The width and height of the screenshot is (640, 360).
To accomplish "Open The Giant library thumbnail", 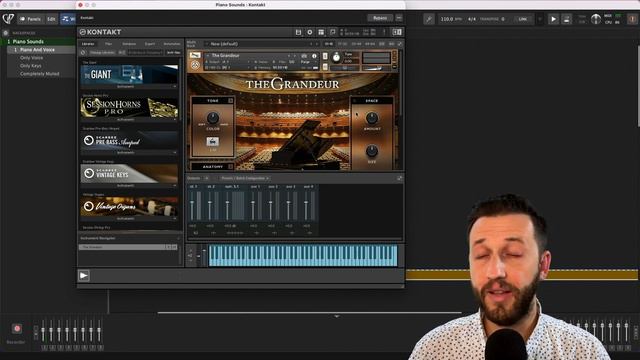I will pyautogui.click(x=129, y=75).
